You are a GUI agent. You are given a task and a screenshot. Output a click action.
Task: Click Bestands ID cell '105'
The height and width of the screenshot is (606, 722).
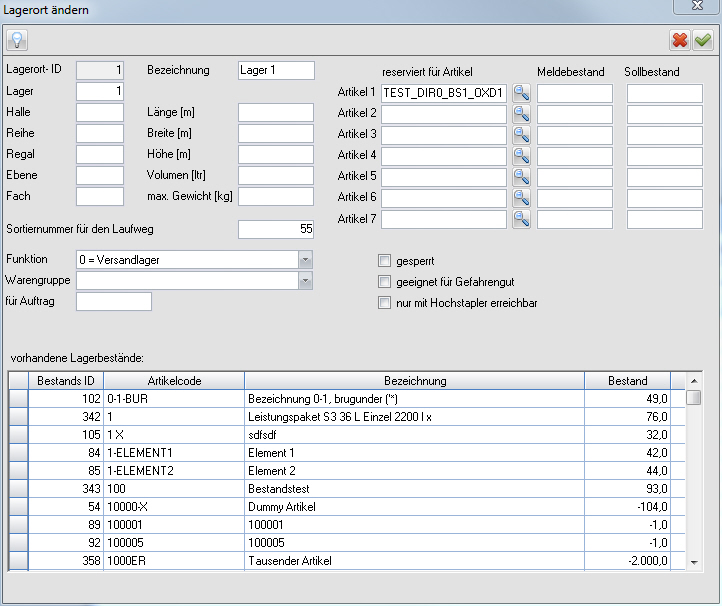[66, 435]
